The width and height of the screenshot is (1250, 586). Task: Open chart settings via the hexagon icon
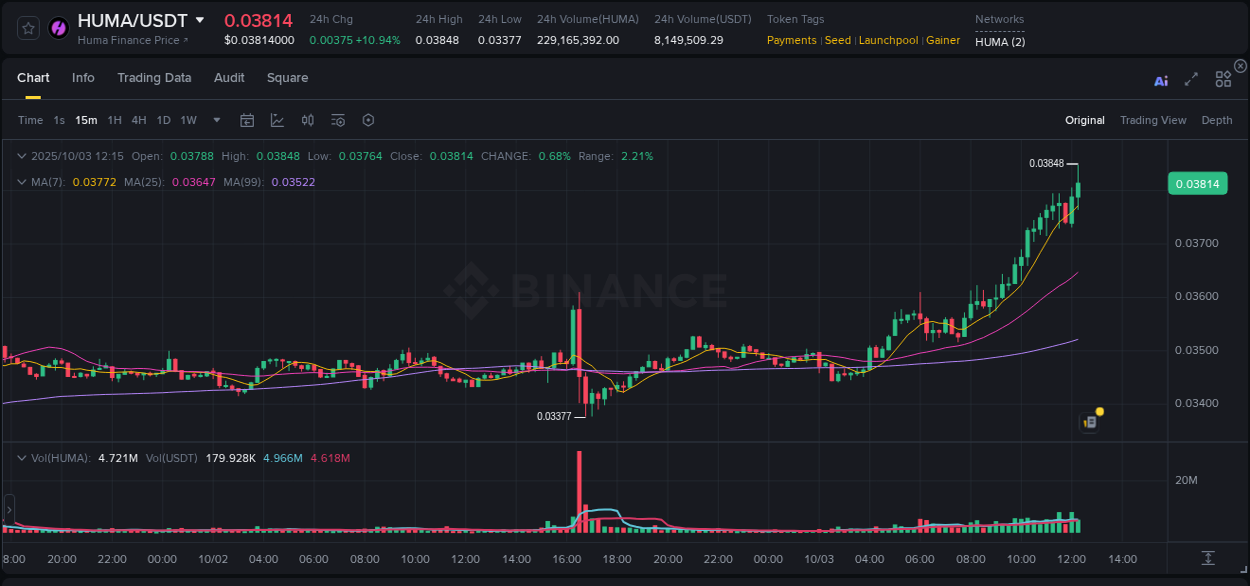[x=368, y=120]
